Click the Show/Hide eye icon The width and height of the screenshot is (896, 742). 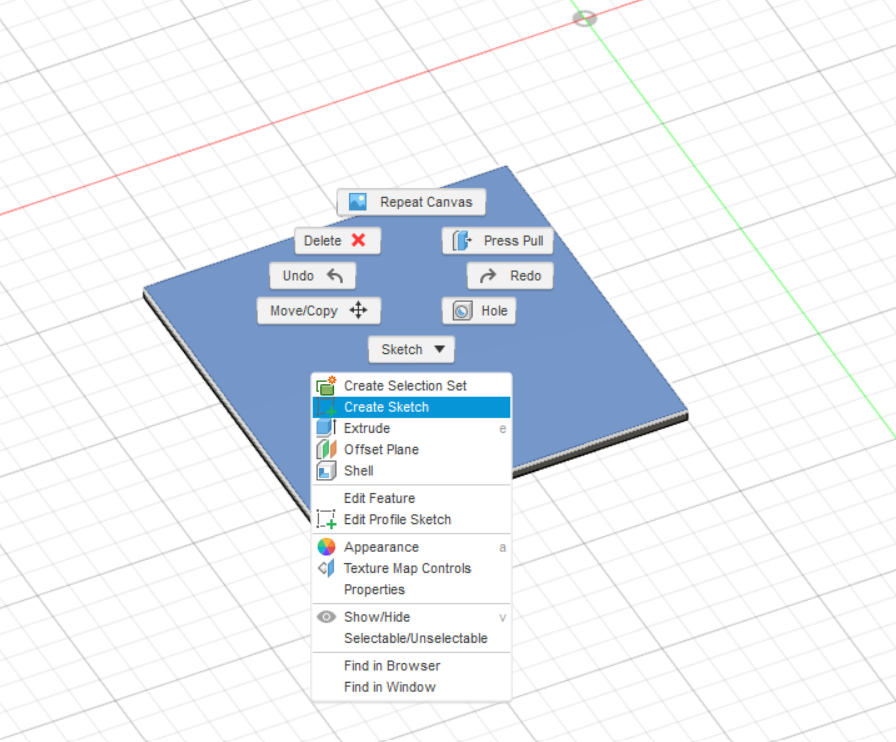point(326,617)
